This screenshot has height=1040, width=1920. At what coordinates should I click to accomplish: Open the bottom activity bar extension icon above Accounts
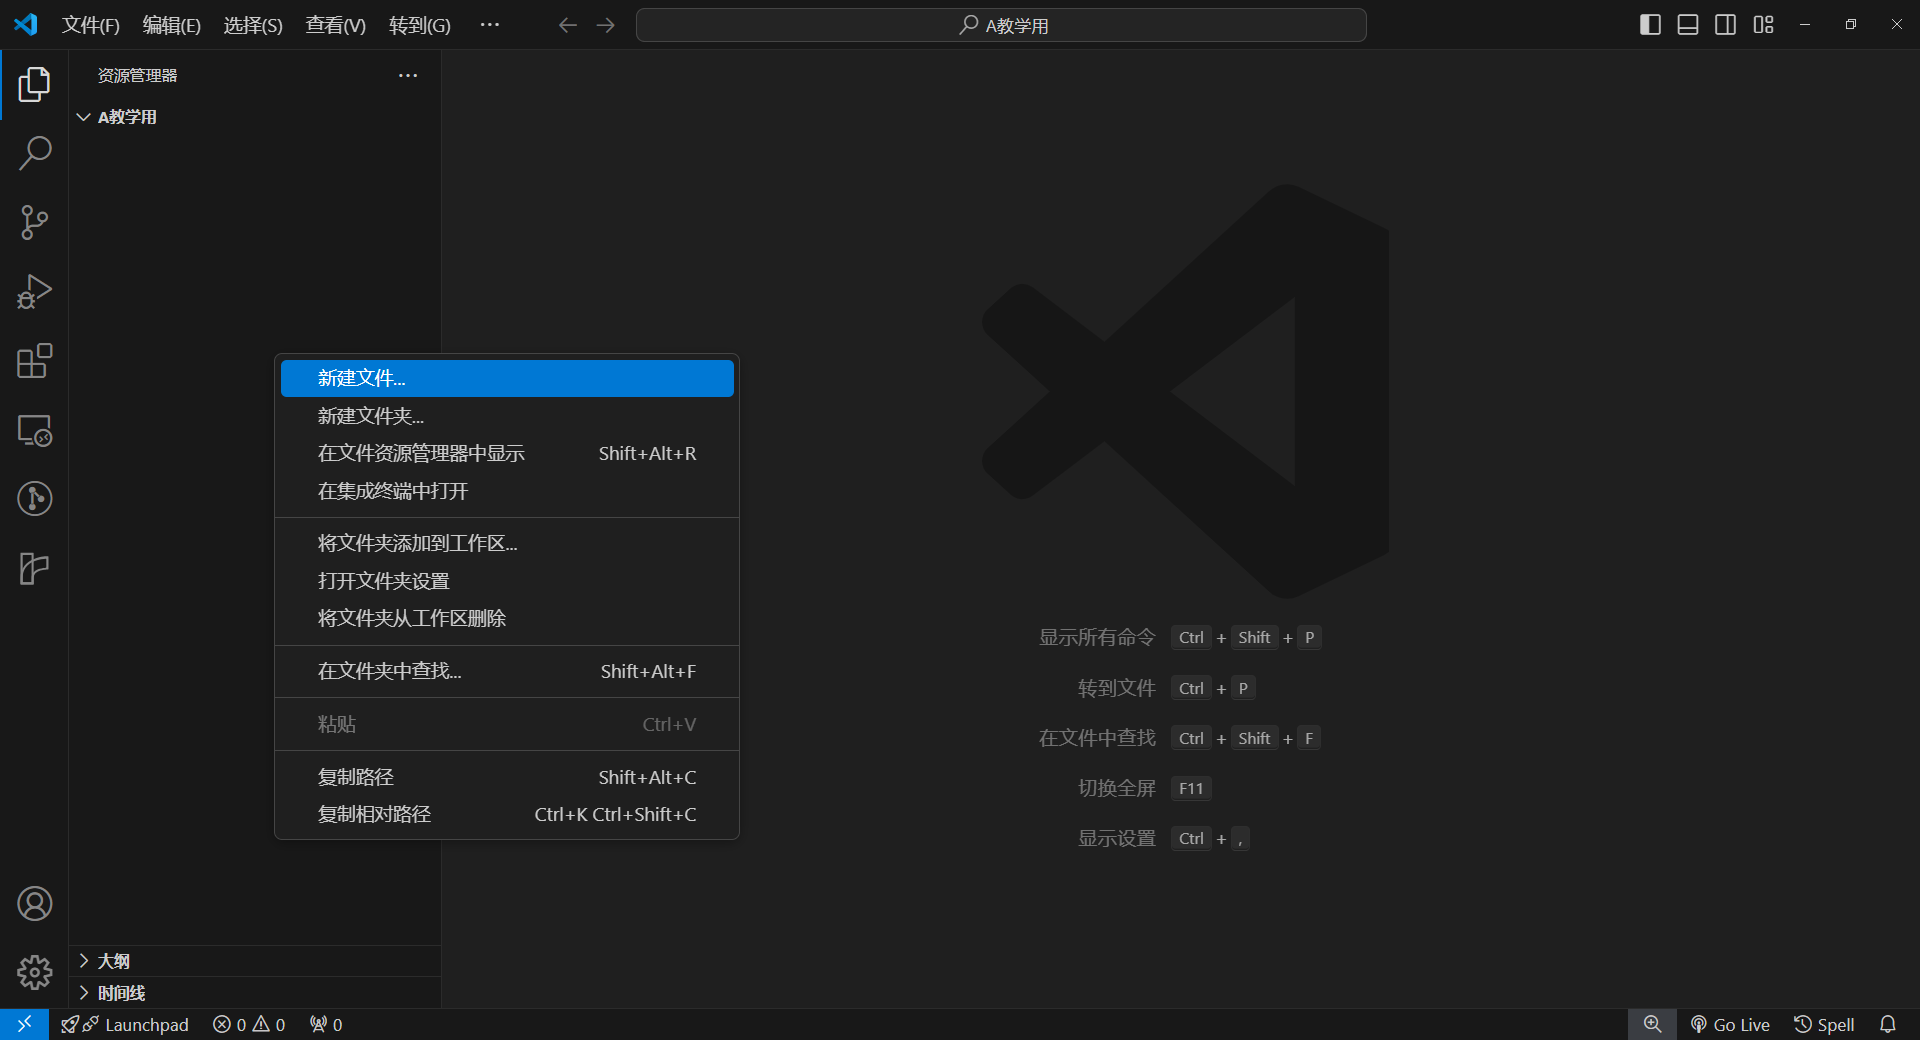point(34,568)
